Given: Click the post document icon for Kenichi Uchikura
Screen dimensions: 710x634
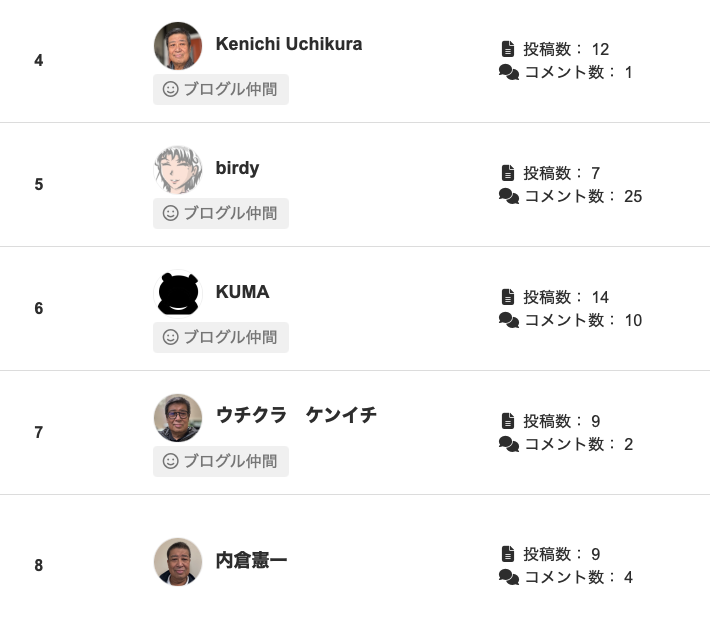Looking at the screenshot, I should pos(508,49).
